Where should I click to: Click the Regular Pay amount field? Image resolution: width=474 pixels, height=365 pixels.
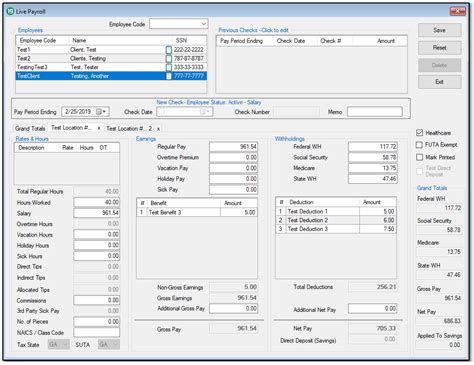(x=234, y=147)
